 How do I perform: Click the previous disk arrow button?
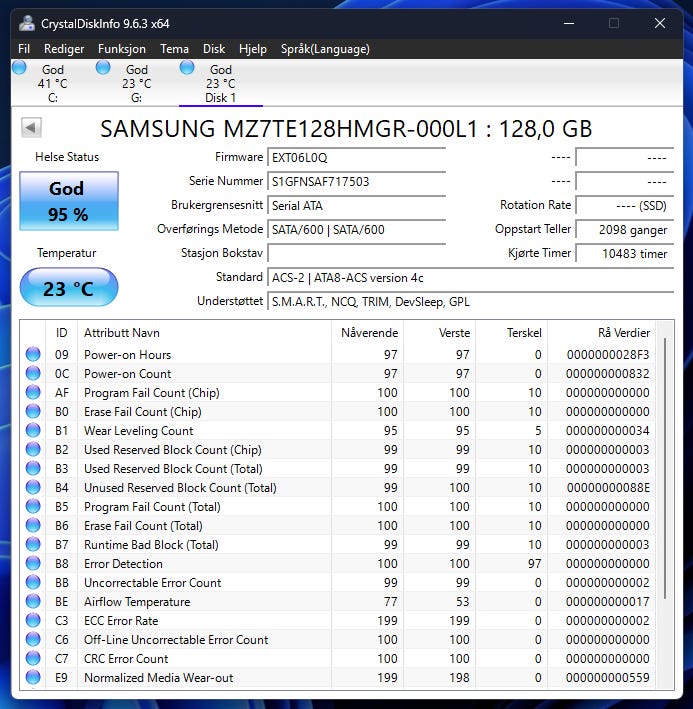coord(31,128)
